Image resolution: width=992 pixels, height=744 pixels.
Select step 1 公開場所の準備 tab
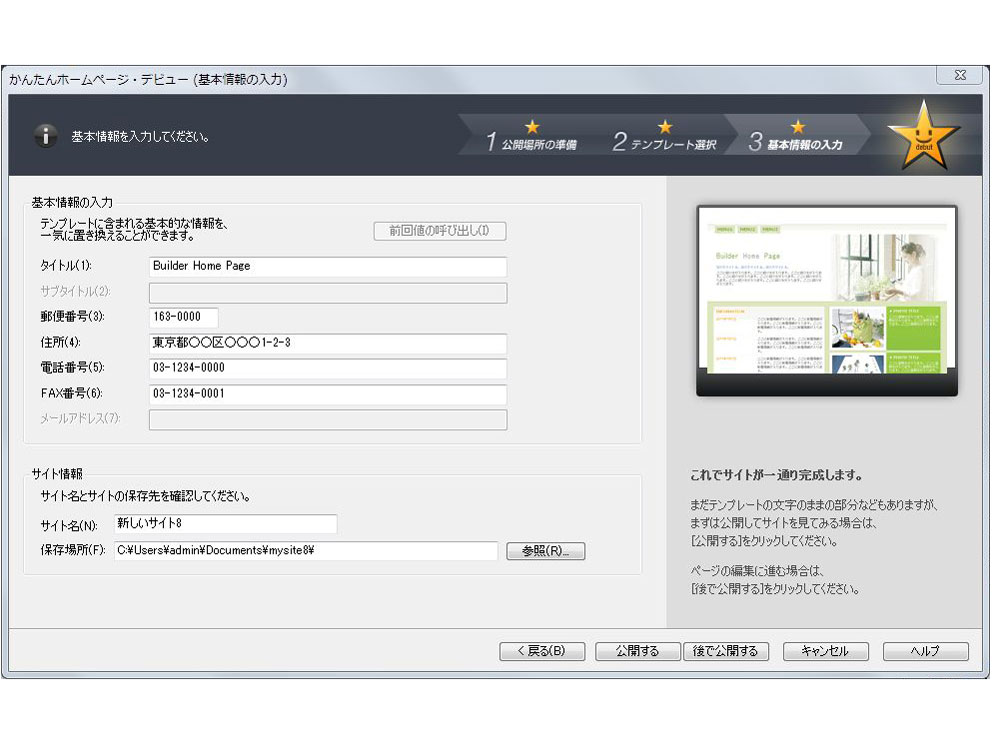[x=531, y=144]
